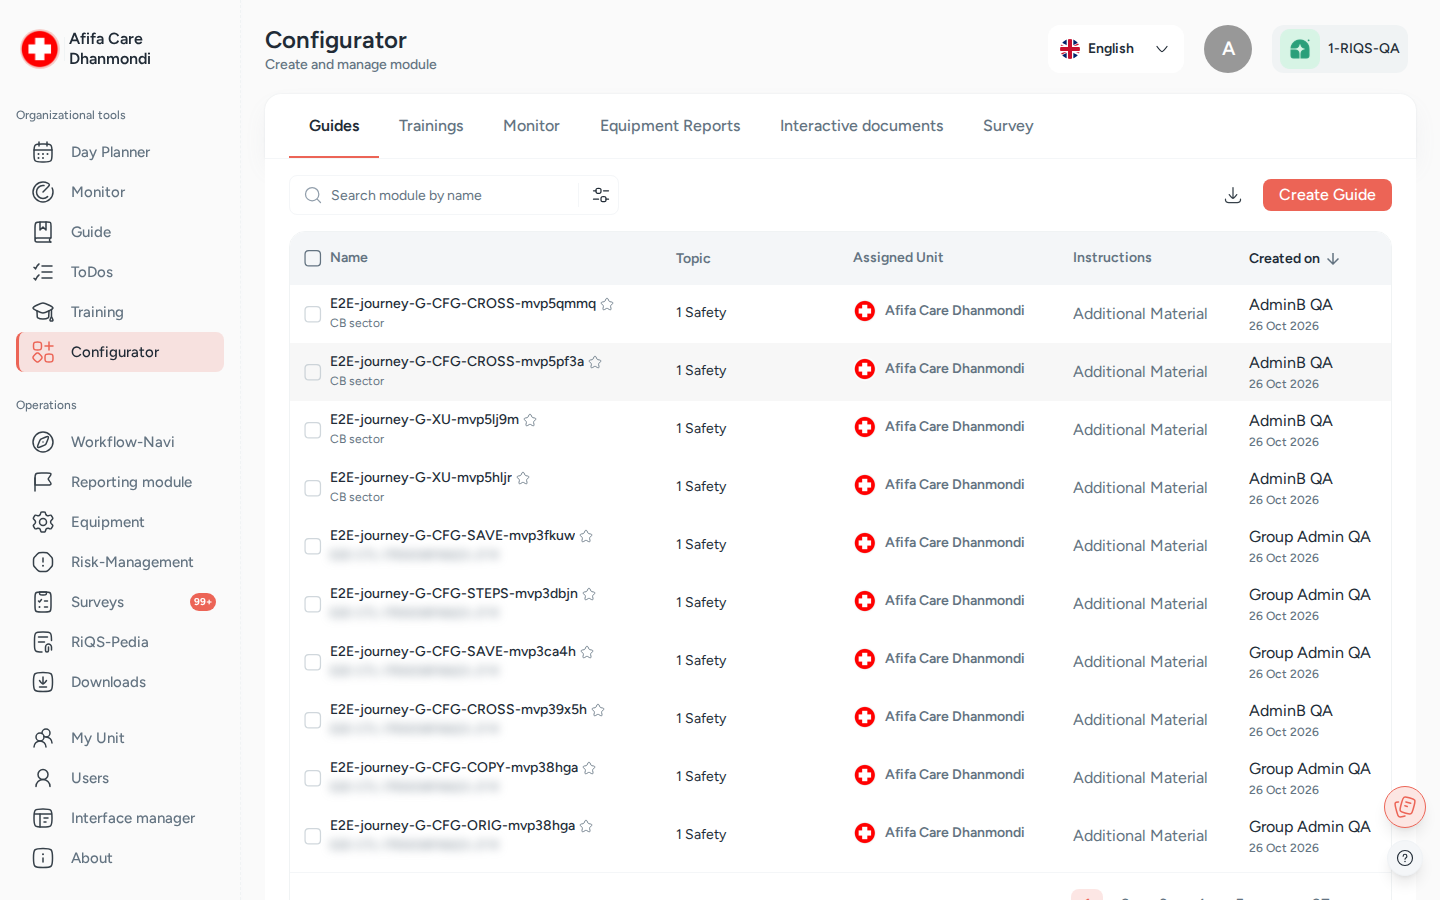Click the Training graduation cap icon

tap(43, 312)
